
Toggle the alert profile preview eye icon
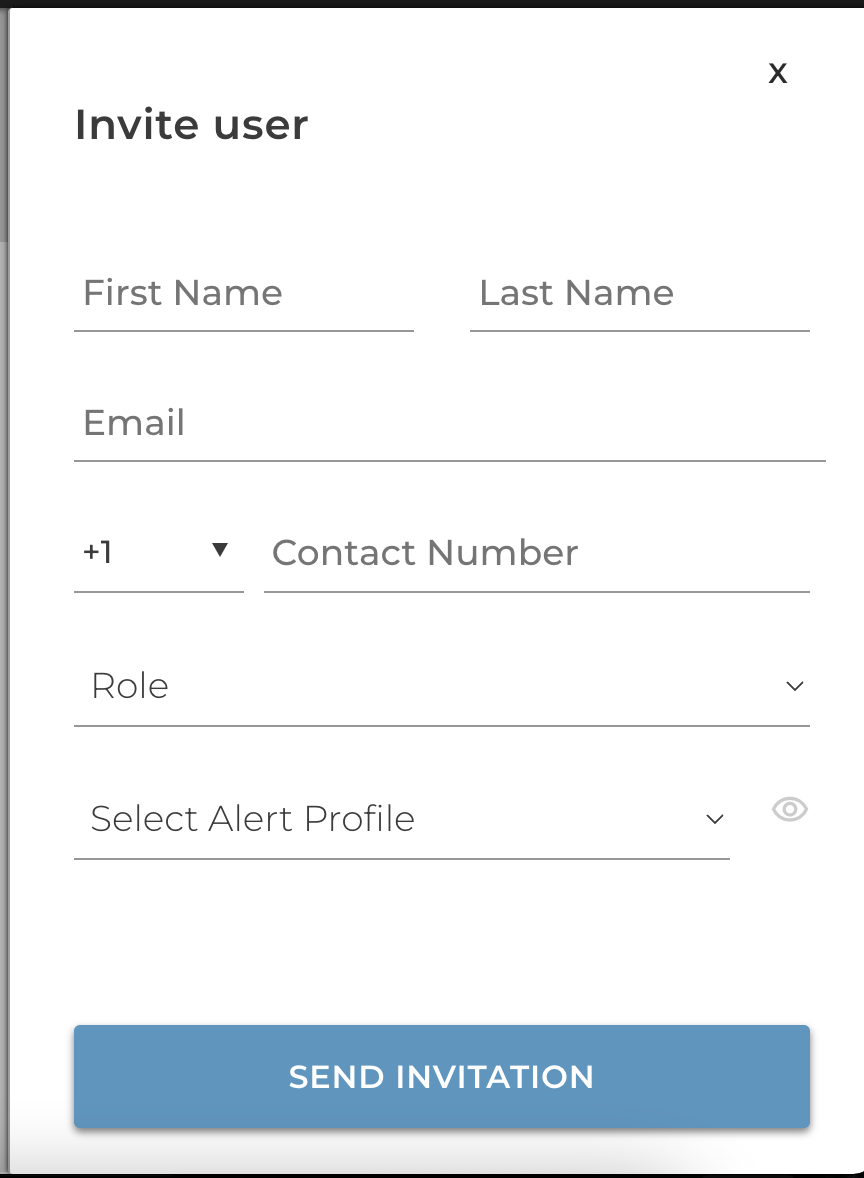(x=790, y=809)
